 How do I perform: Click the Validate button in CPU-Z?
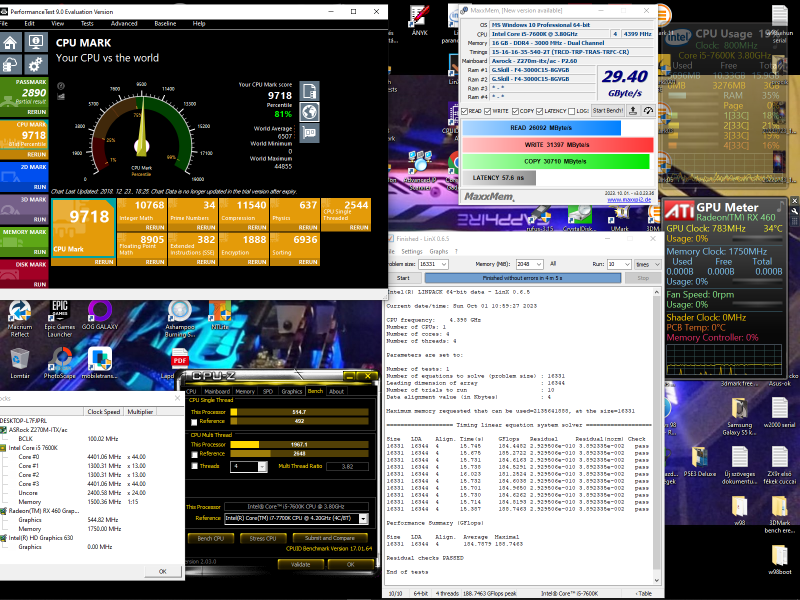pos(301,564)
